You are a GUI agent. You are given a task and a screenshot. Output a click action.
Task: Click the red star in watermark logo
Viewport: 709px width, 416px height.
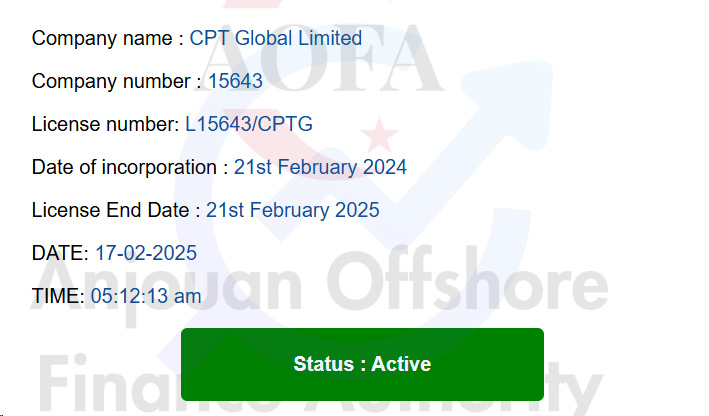(380, 135)
